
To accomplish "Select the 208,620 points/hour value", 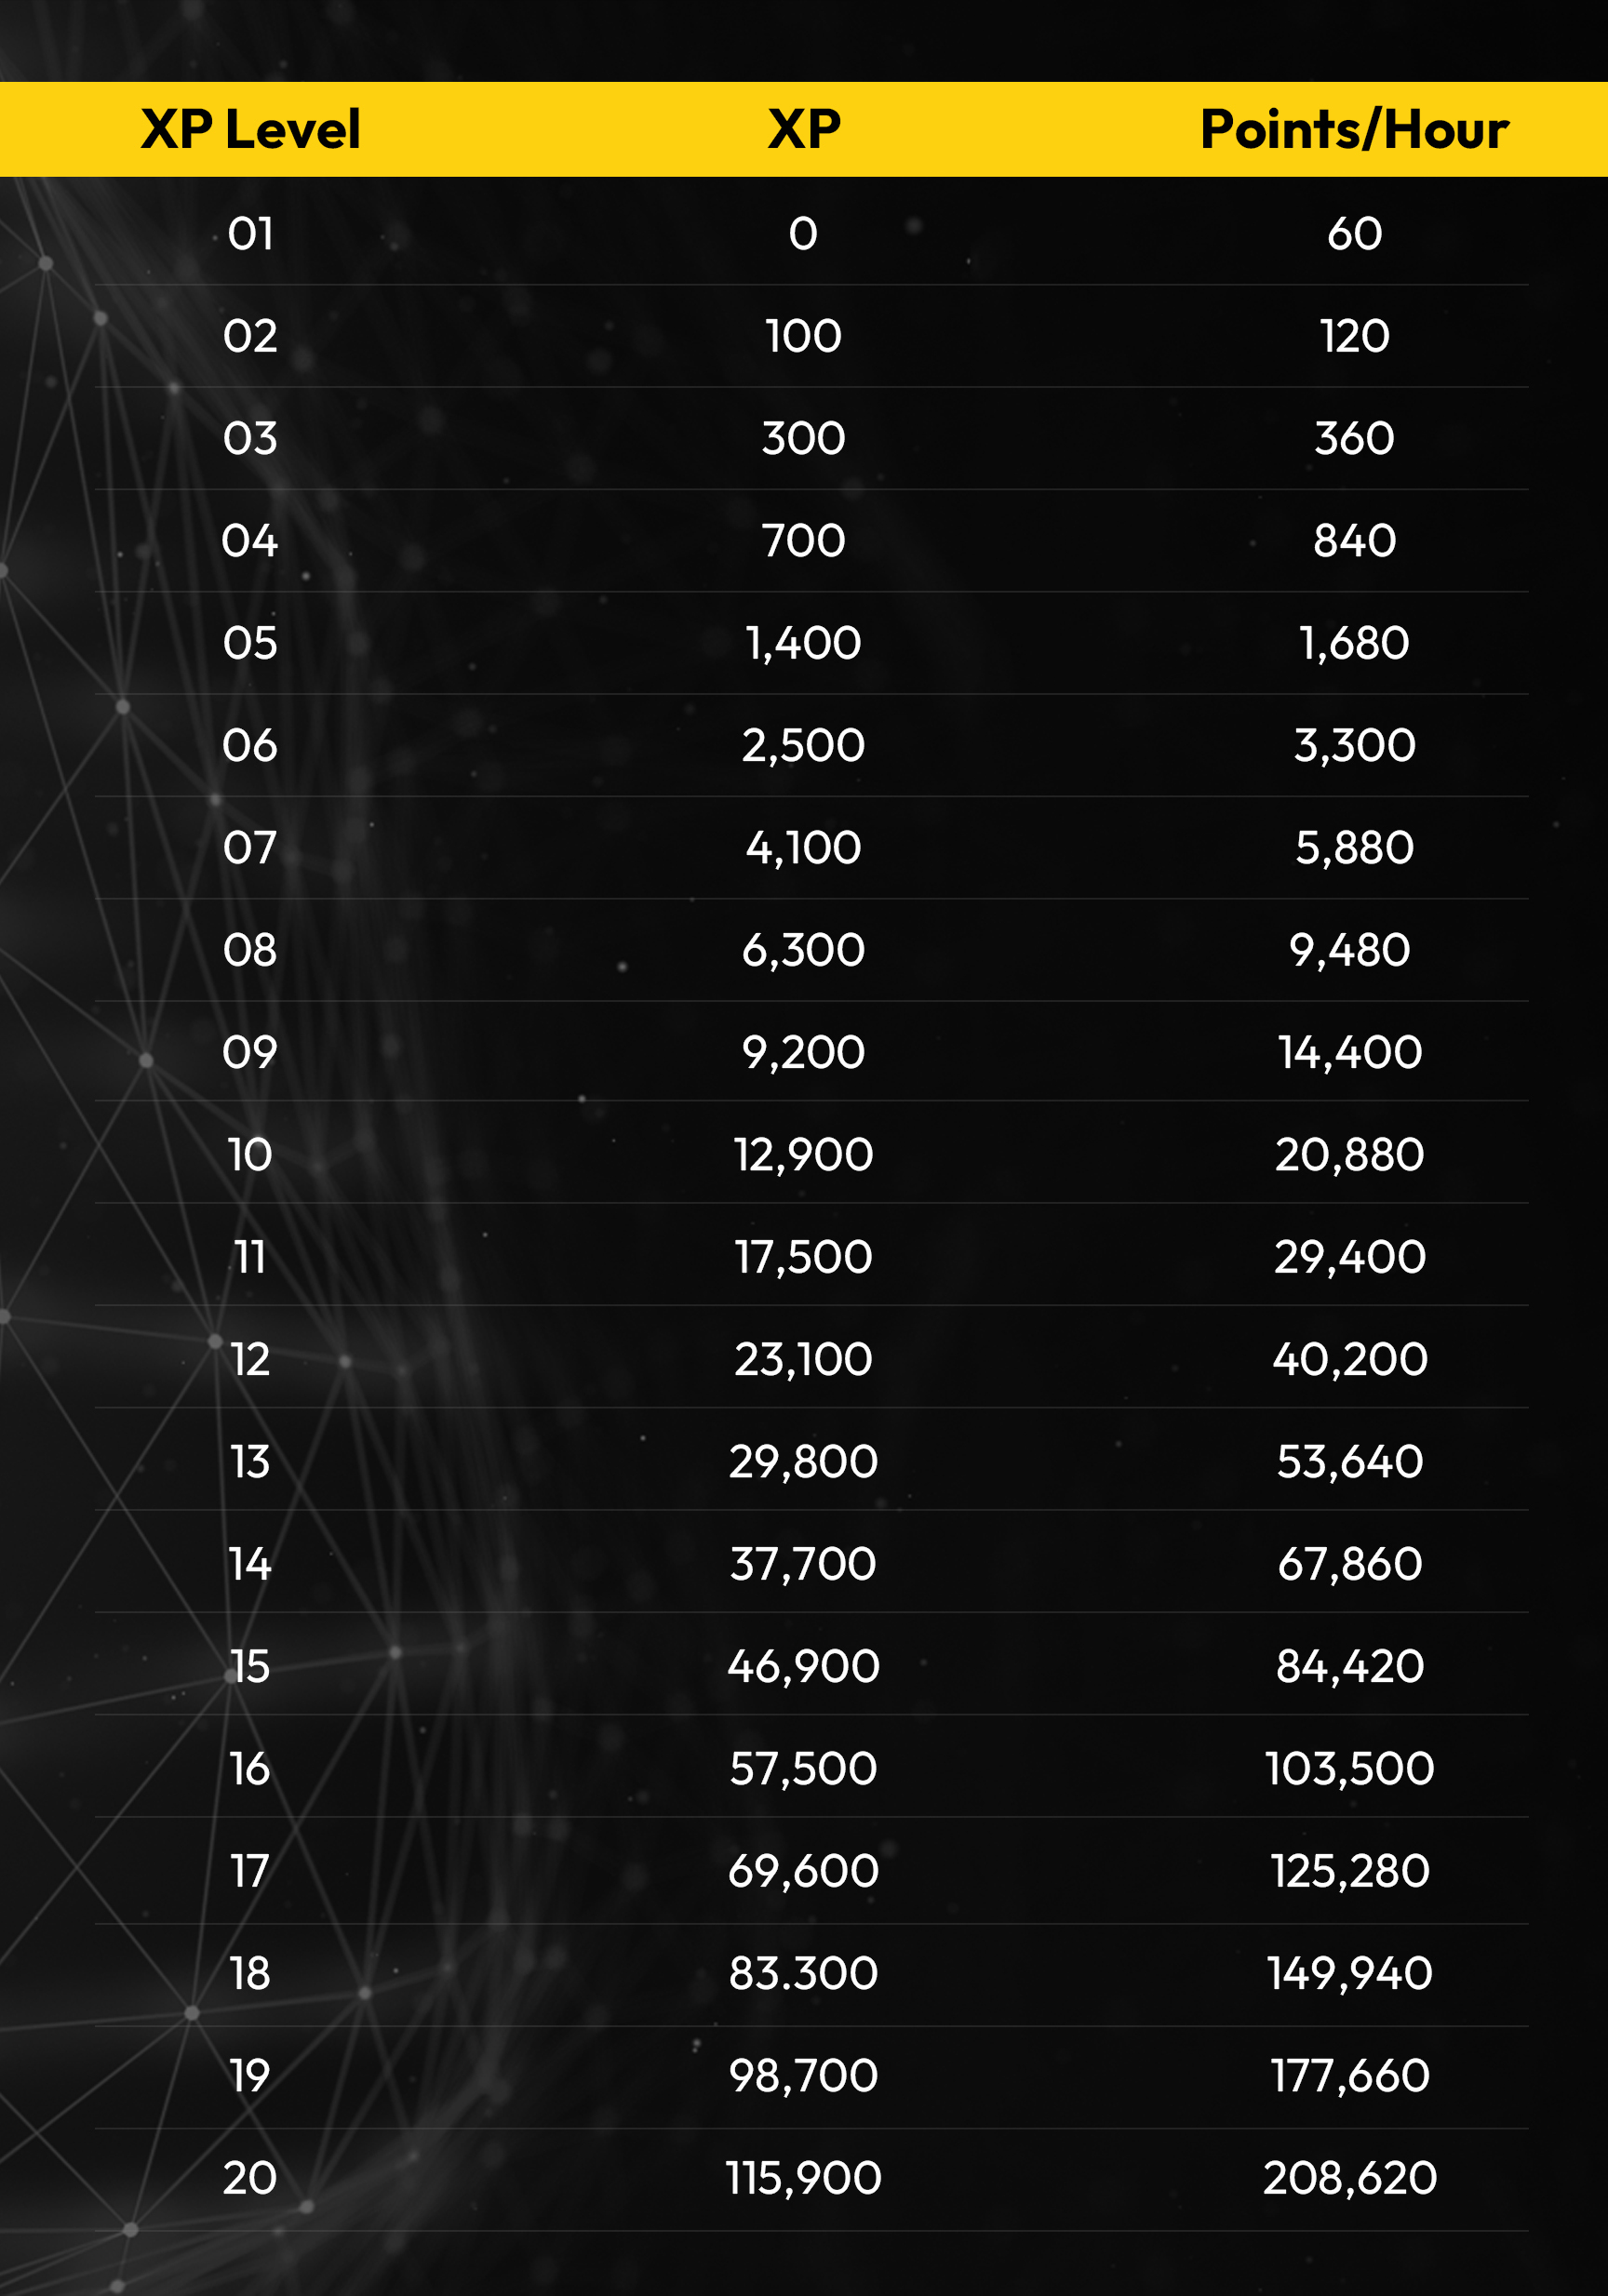I will [x=1350, y=2178].
